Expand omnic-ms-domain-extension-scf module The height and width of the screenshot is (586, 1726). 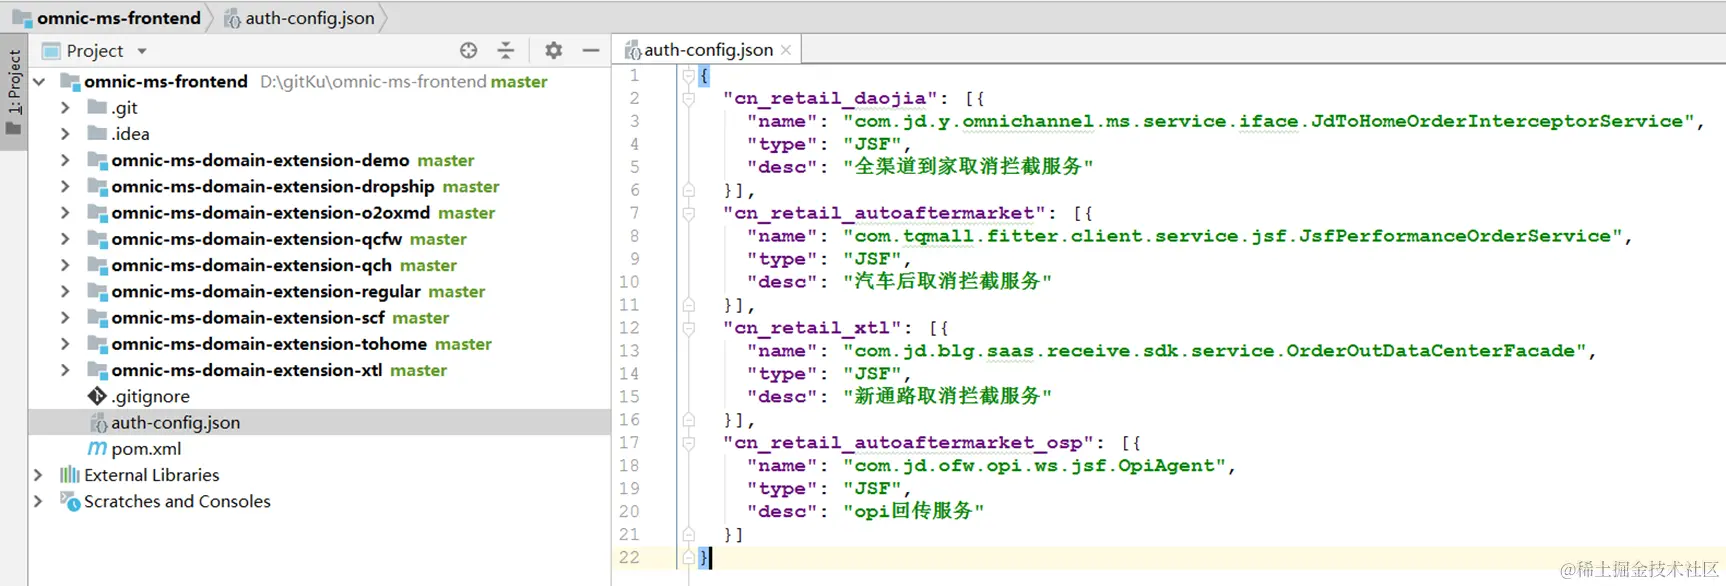click(x=65, y=318)
